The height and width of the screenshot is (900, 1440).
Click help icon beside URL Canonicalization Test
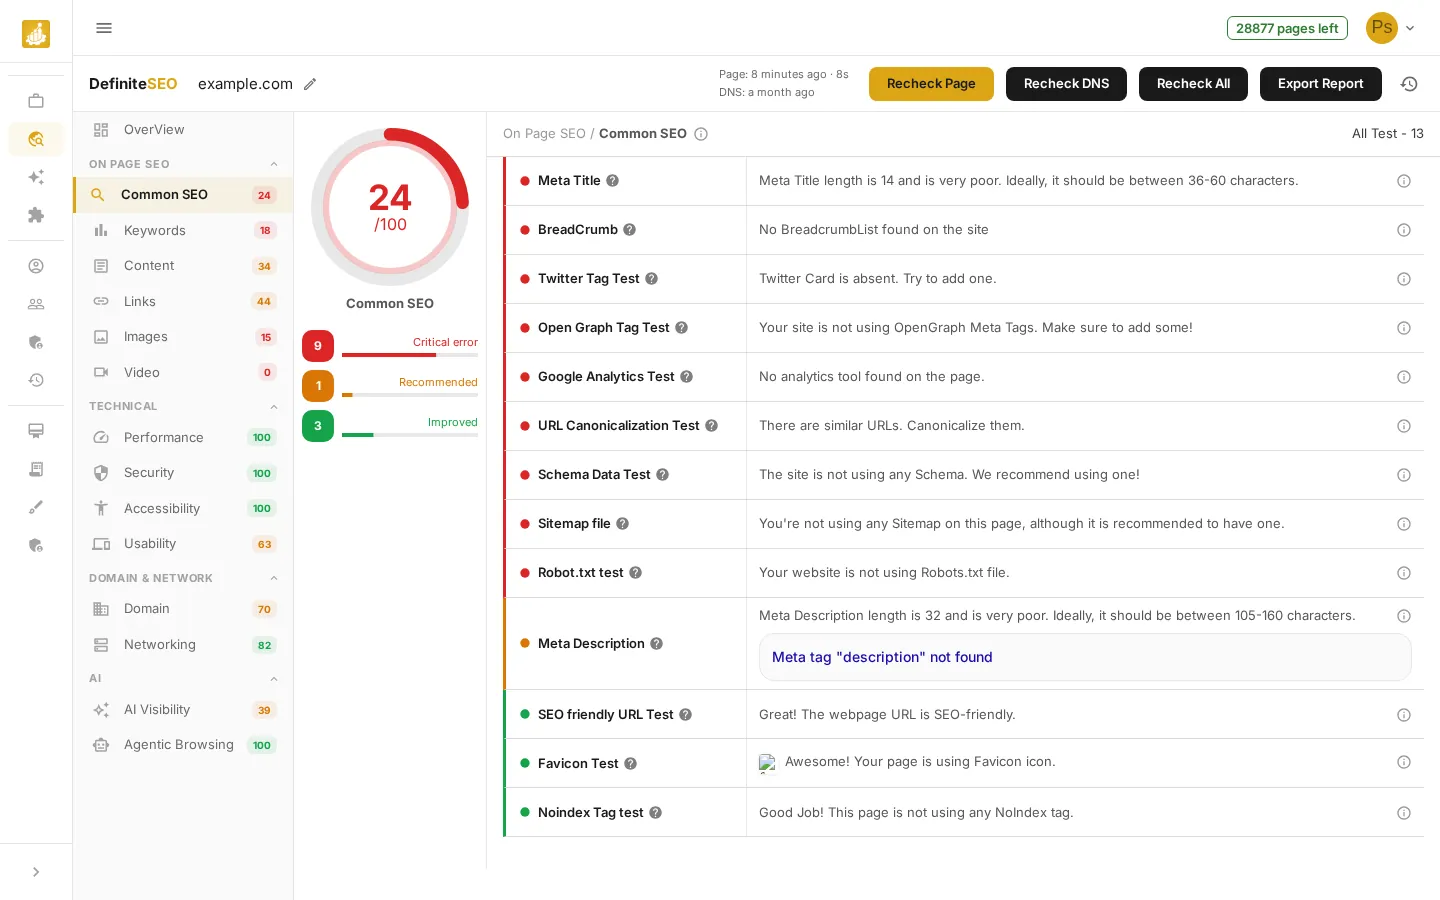[712, 426]
